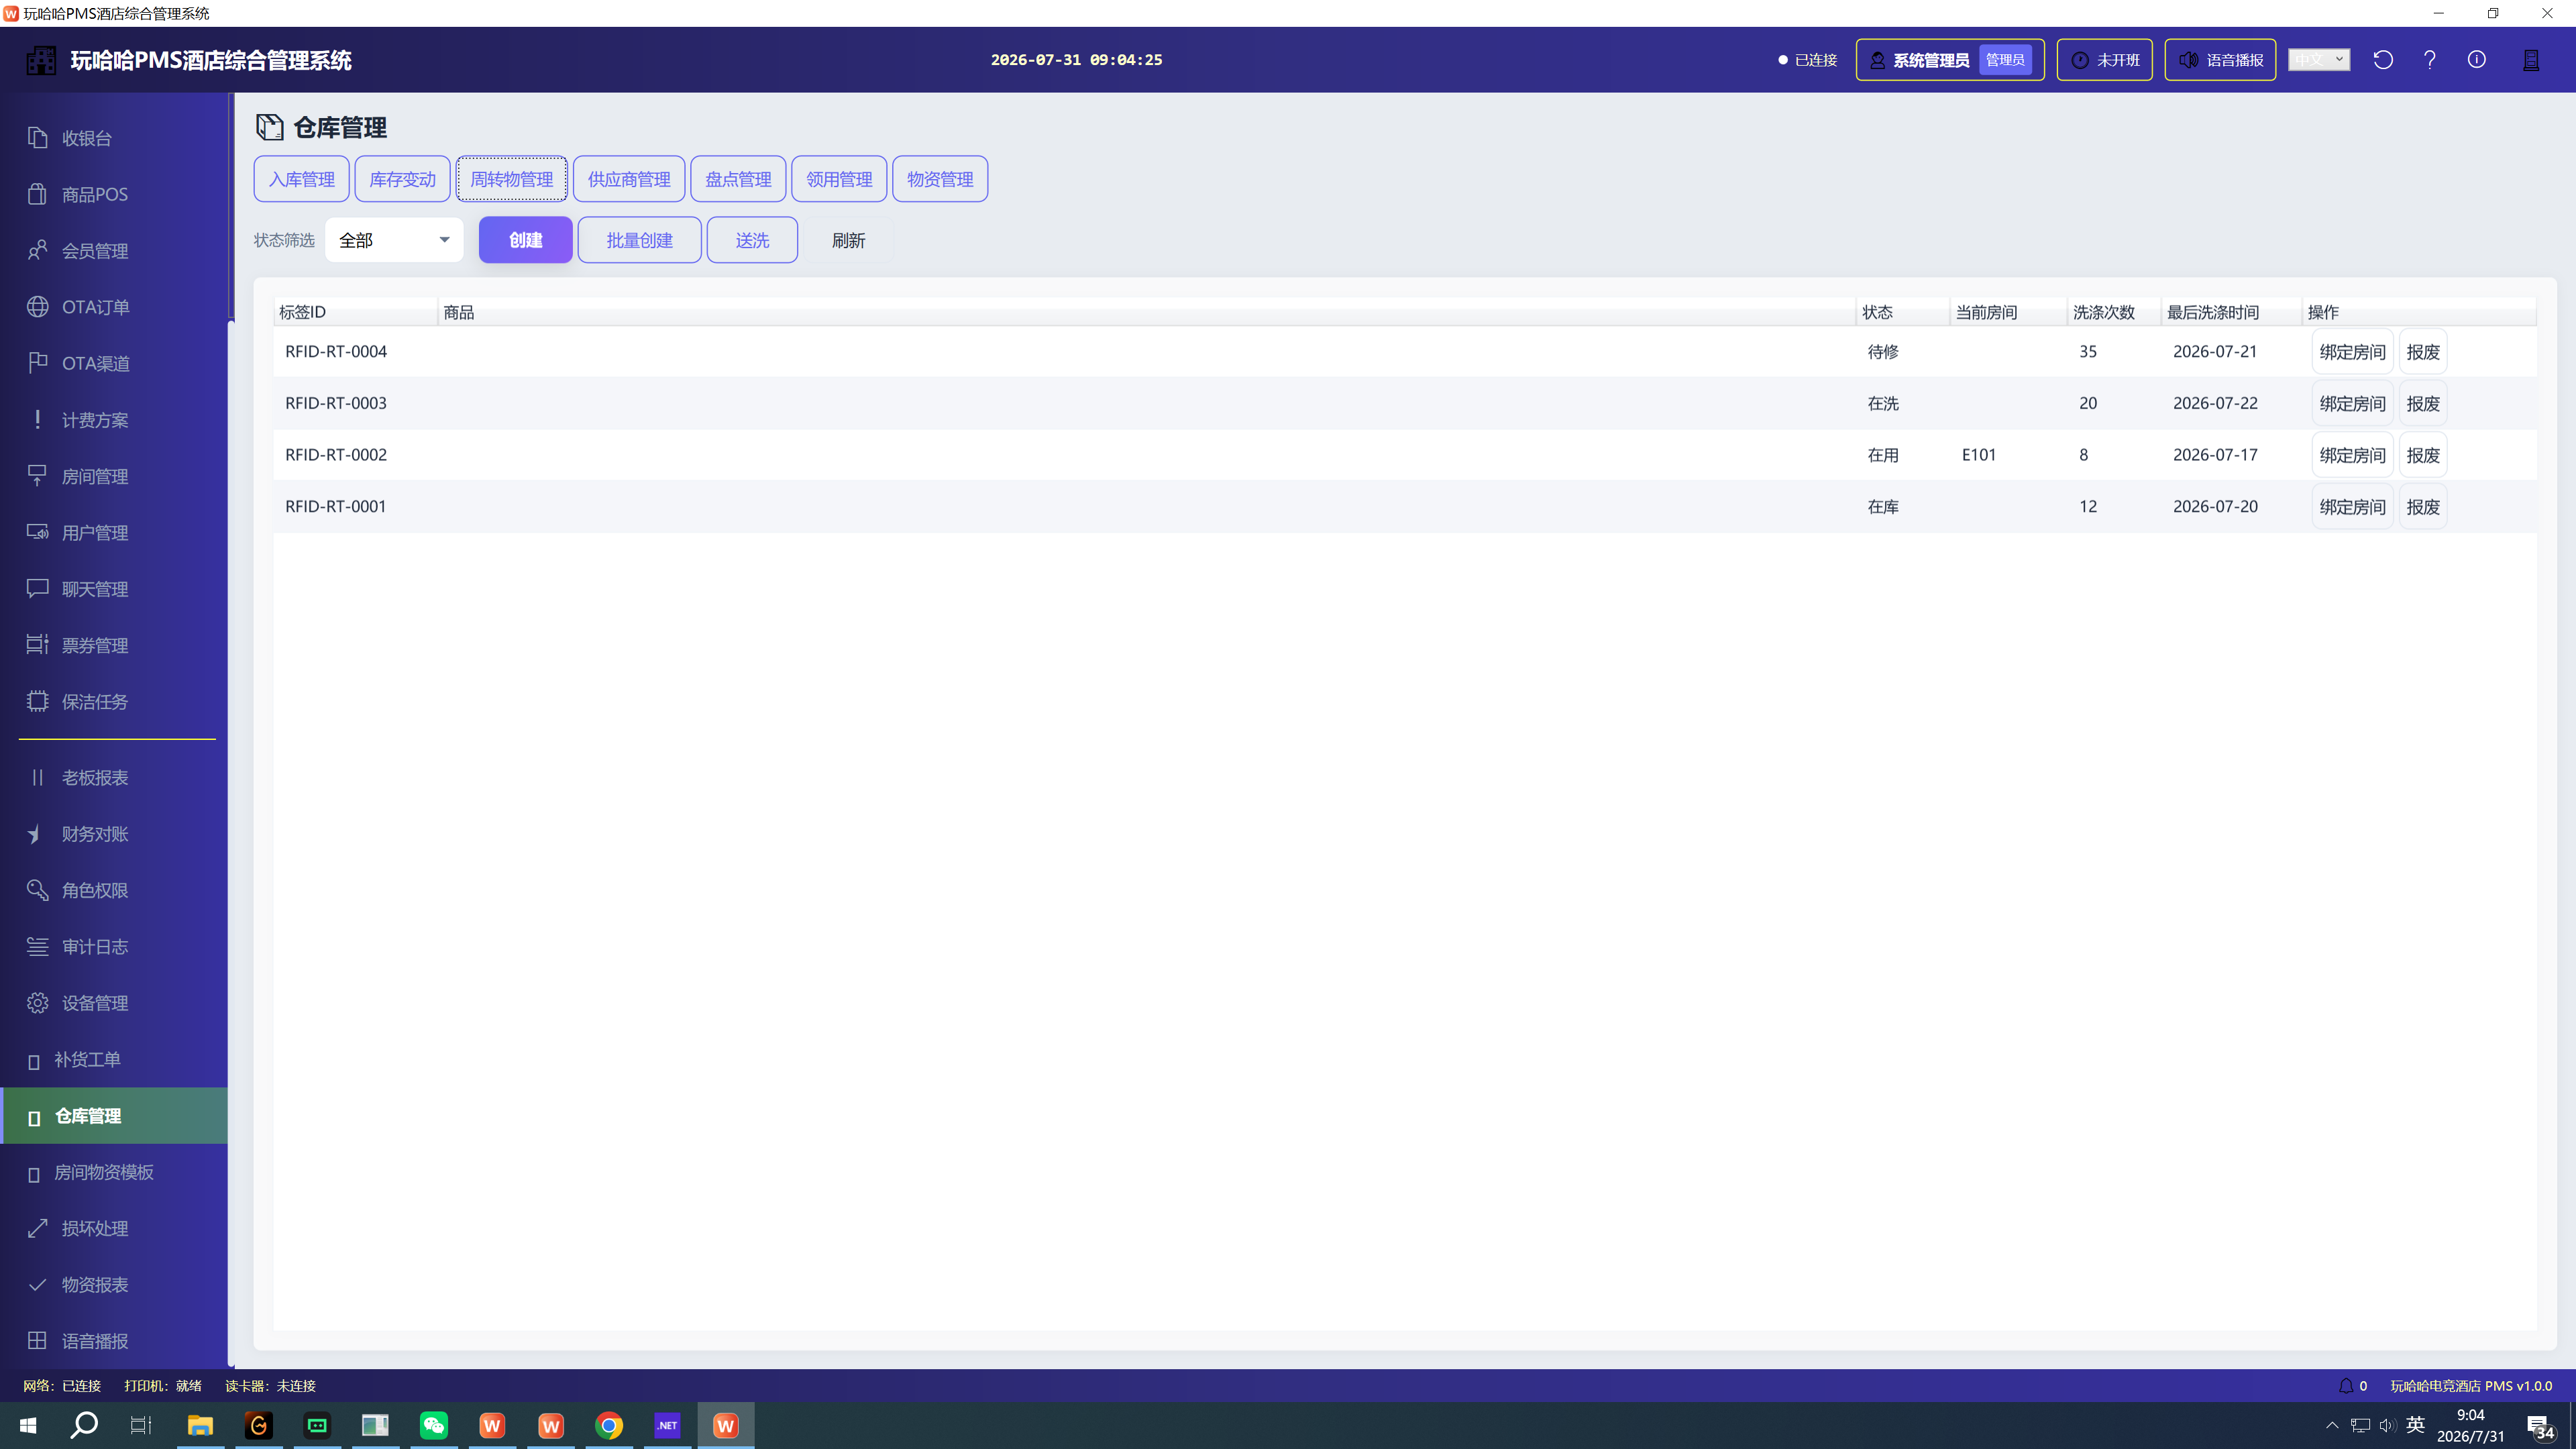
Task: Open 会员管理 member icon
Action: [x=37, y=250]
